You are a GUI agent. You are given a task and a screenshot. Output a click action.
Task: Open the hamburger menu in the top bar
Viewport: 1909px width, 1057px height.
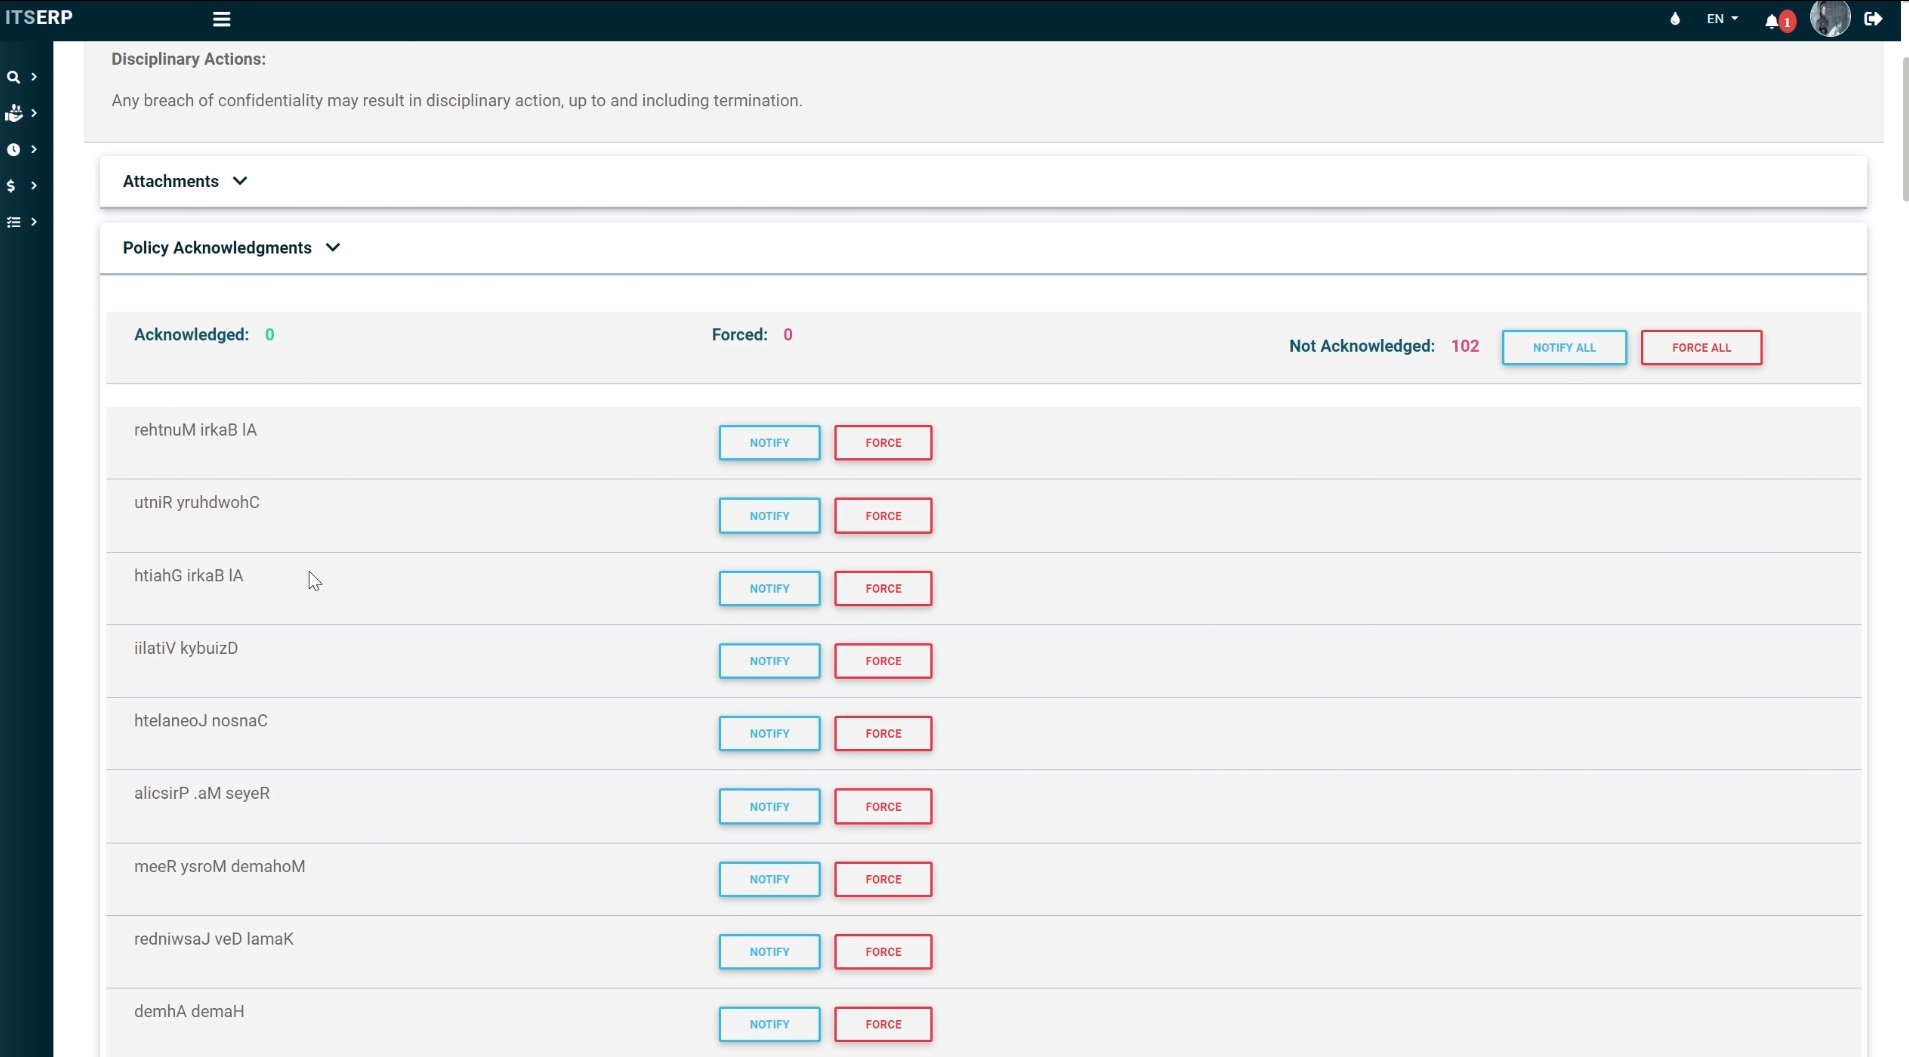click(x=221, y=19)
